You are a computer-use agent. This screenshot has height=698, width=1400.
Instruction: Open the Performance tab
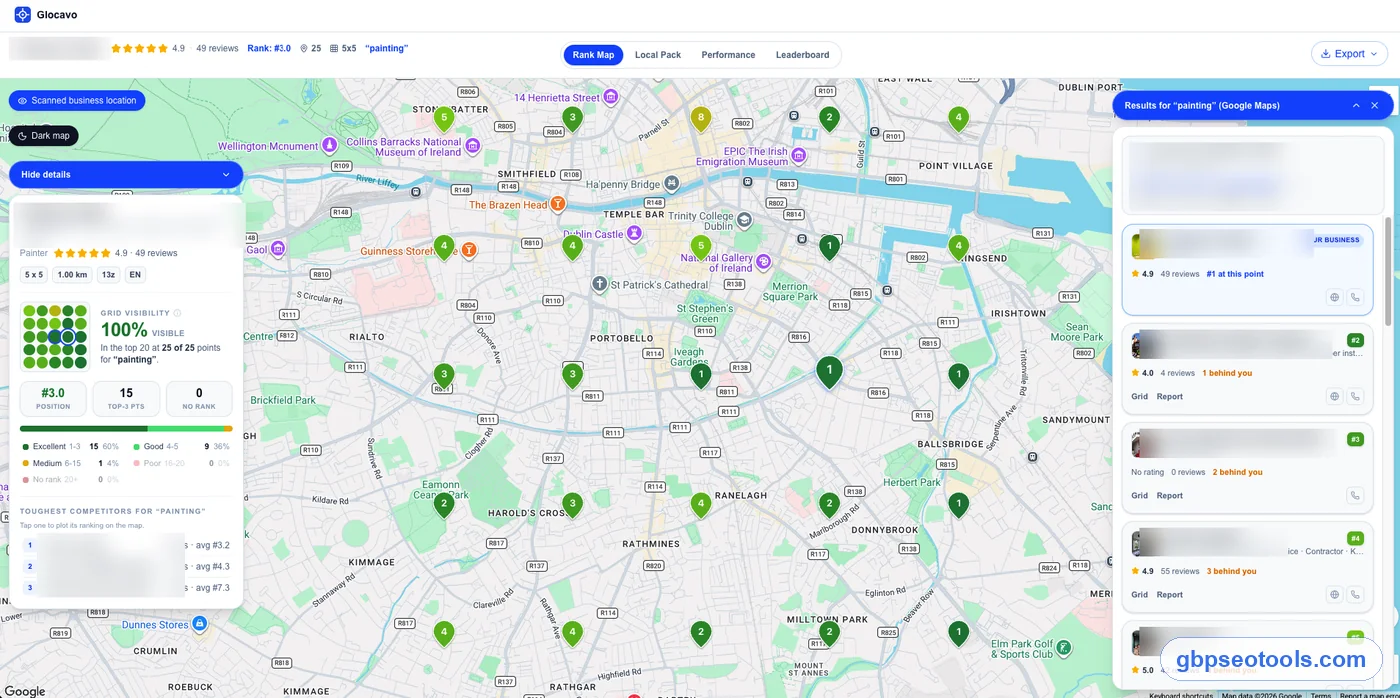point(728,55)
